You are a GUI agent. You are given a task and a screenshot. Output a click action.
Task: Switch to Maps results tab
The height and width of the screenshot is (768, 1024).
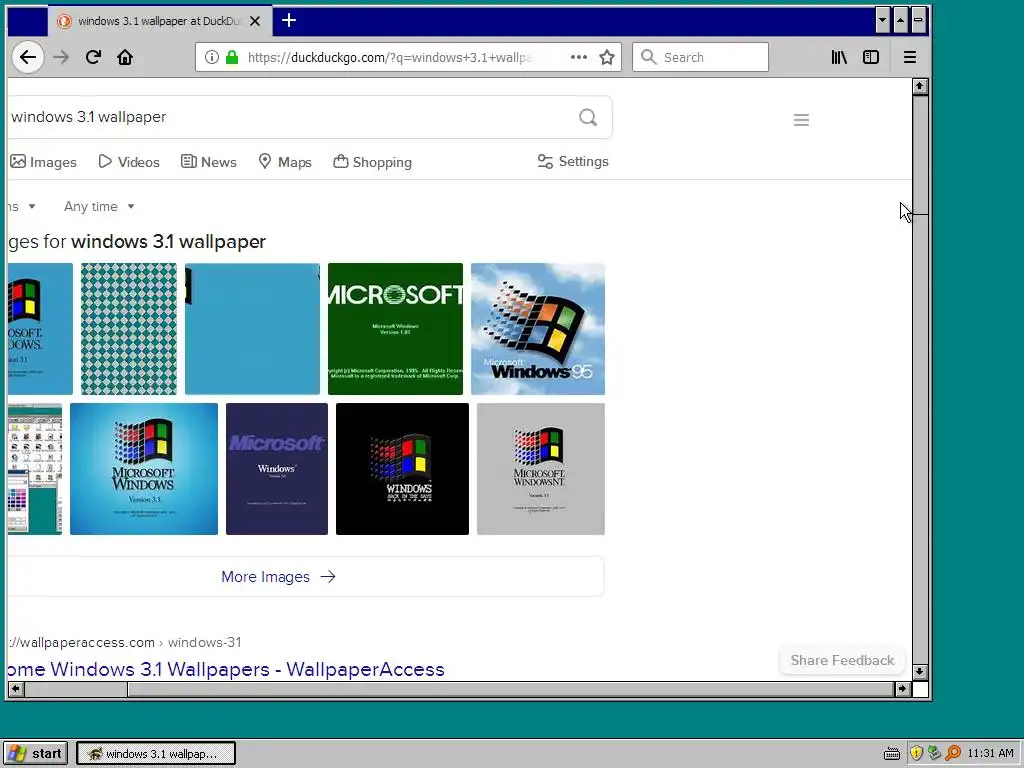285,162
